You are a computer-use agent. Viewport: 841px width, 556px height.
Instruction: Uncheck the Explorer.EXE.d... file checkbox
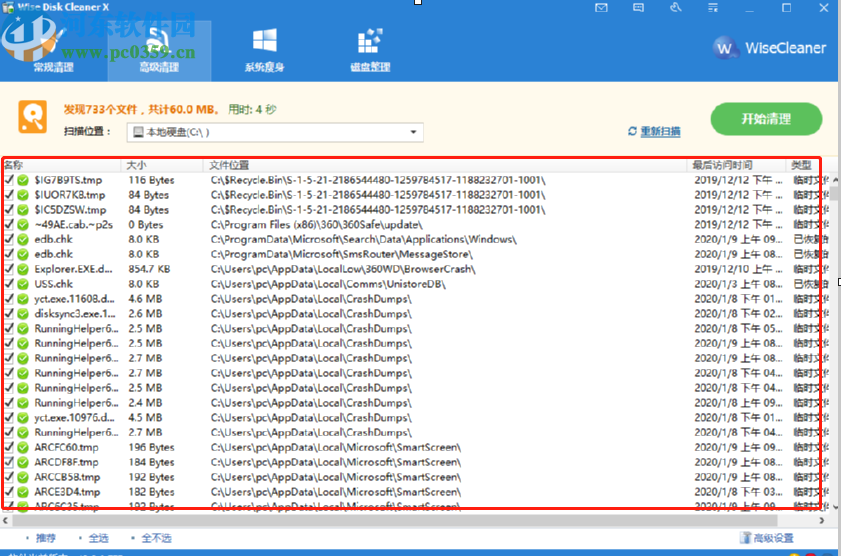tap(9, 269)
